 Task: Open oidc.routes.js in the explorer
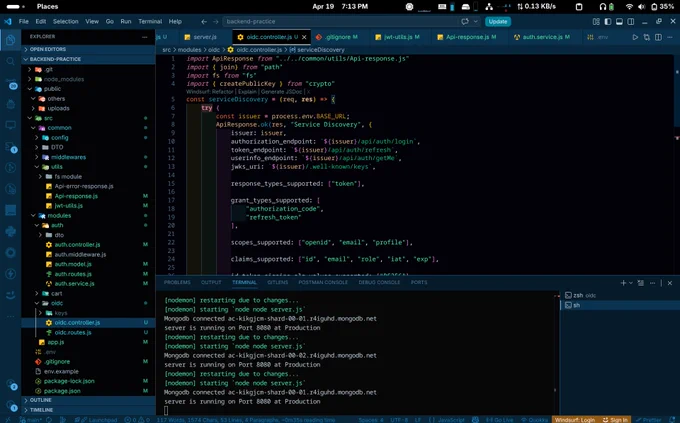tap(88, 332)
